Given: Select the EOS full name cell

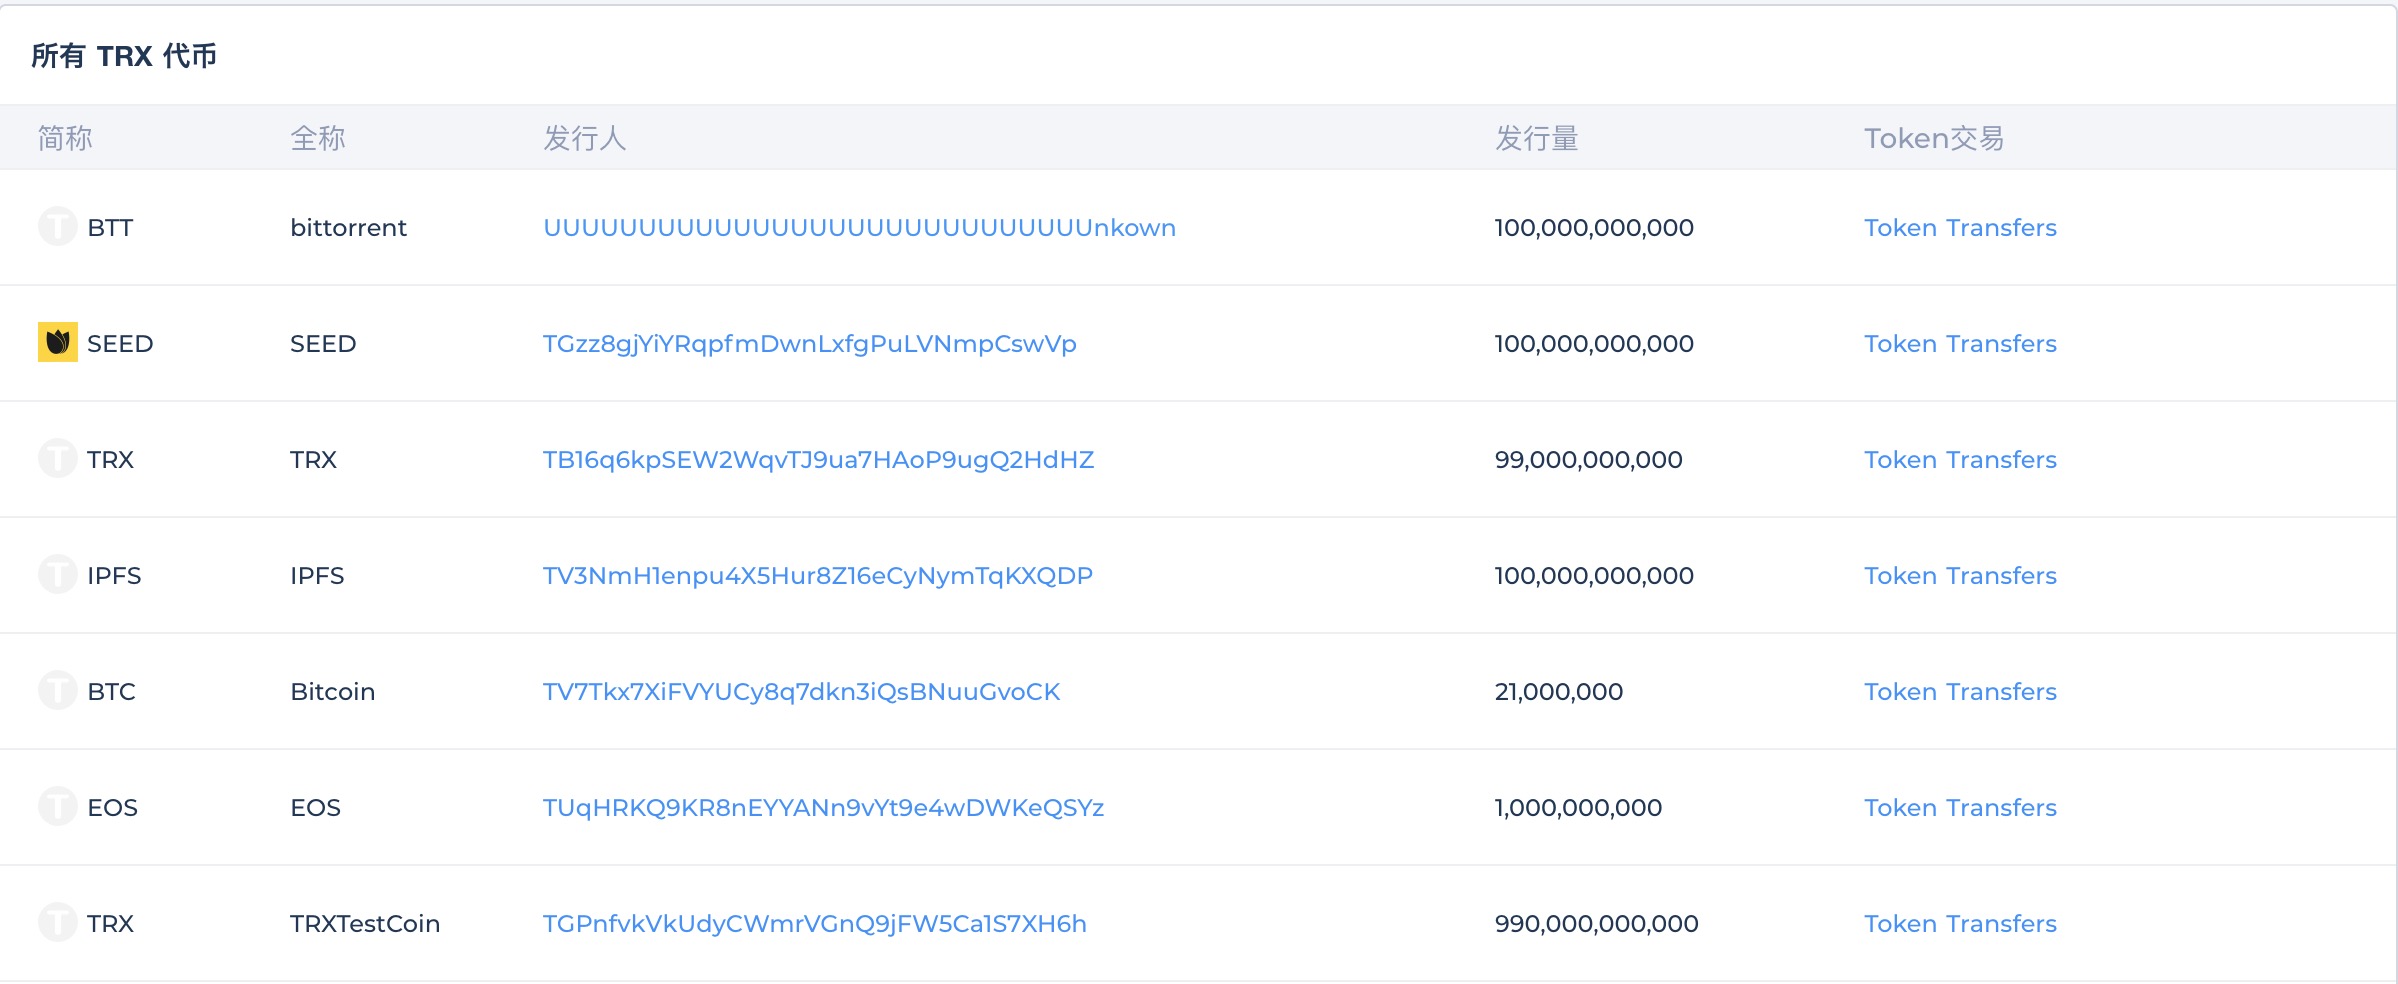Looking at the screenshot, I should click(315, 808).
